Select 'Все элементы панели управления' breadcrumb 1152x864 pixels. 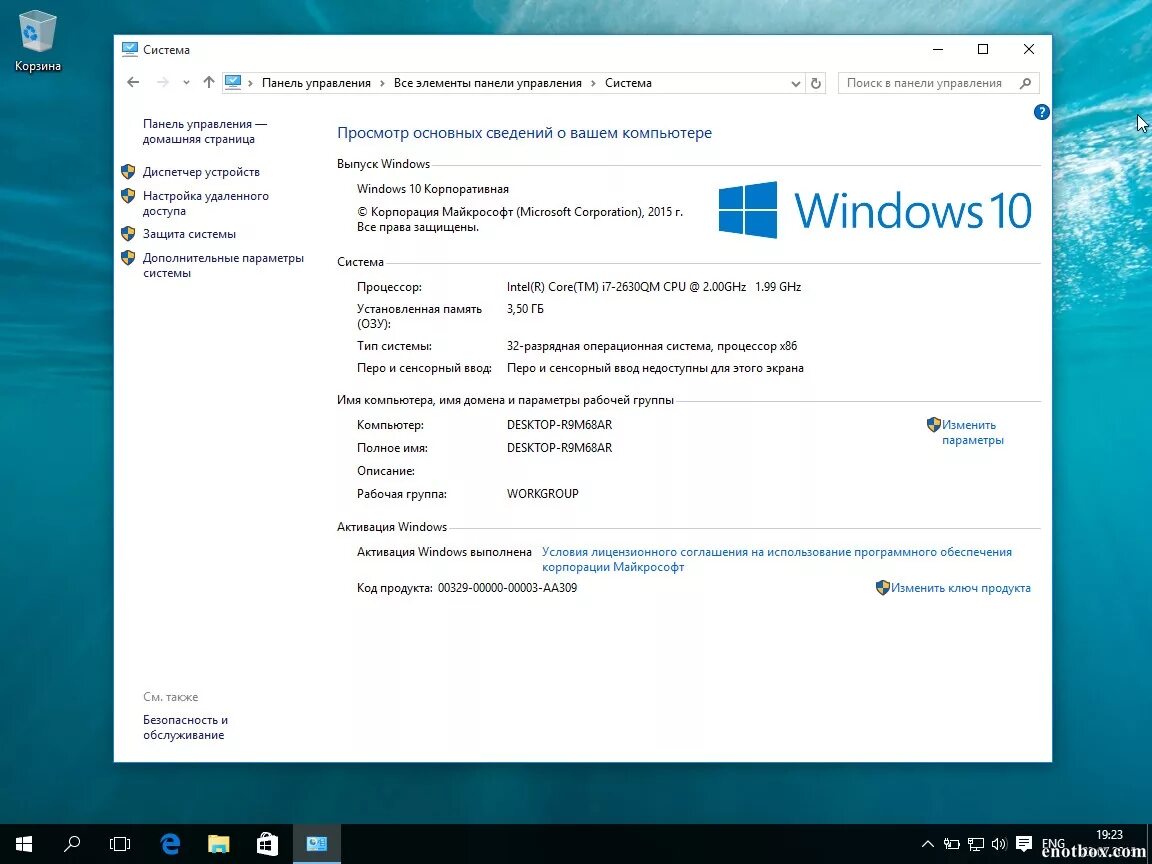click(x=487, y=83)
